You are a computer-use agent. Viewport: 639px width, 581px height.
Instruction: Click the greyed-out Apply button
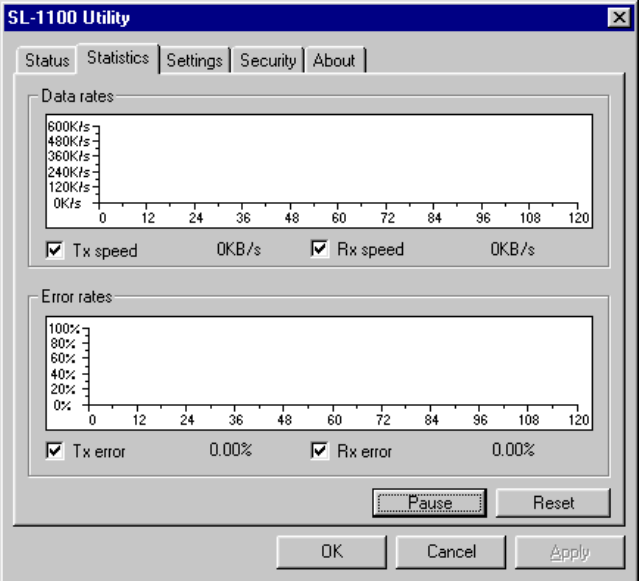pyautogui.click(x=570, y=552)
